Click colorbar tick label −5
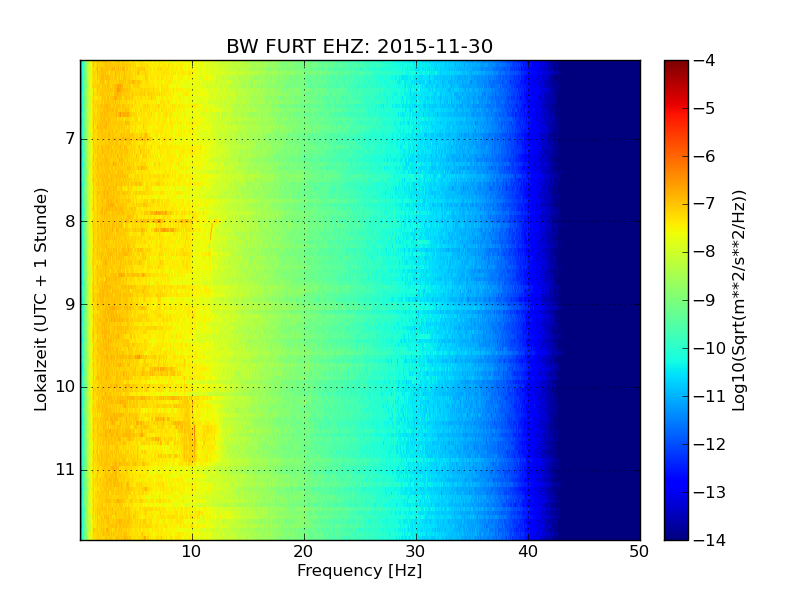800x600 pixels. coord(704,108)
